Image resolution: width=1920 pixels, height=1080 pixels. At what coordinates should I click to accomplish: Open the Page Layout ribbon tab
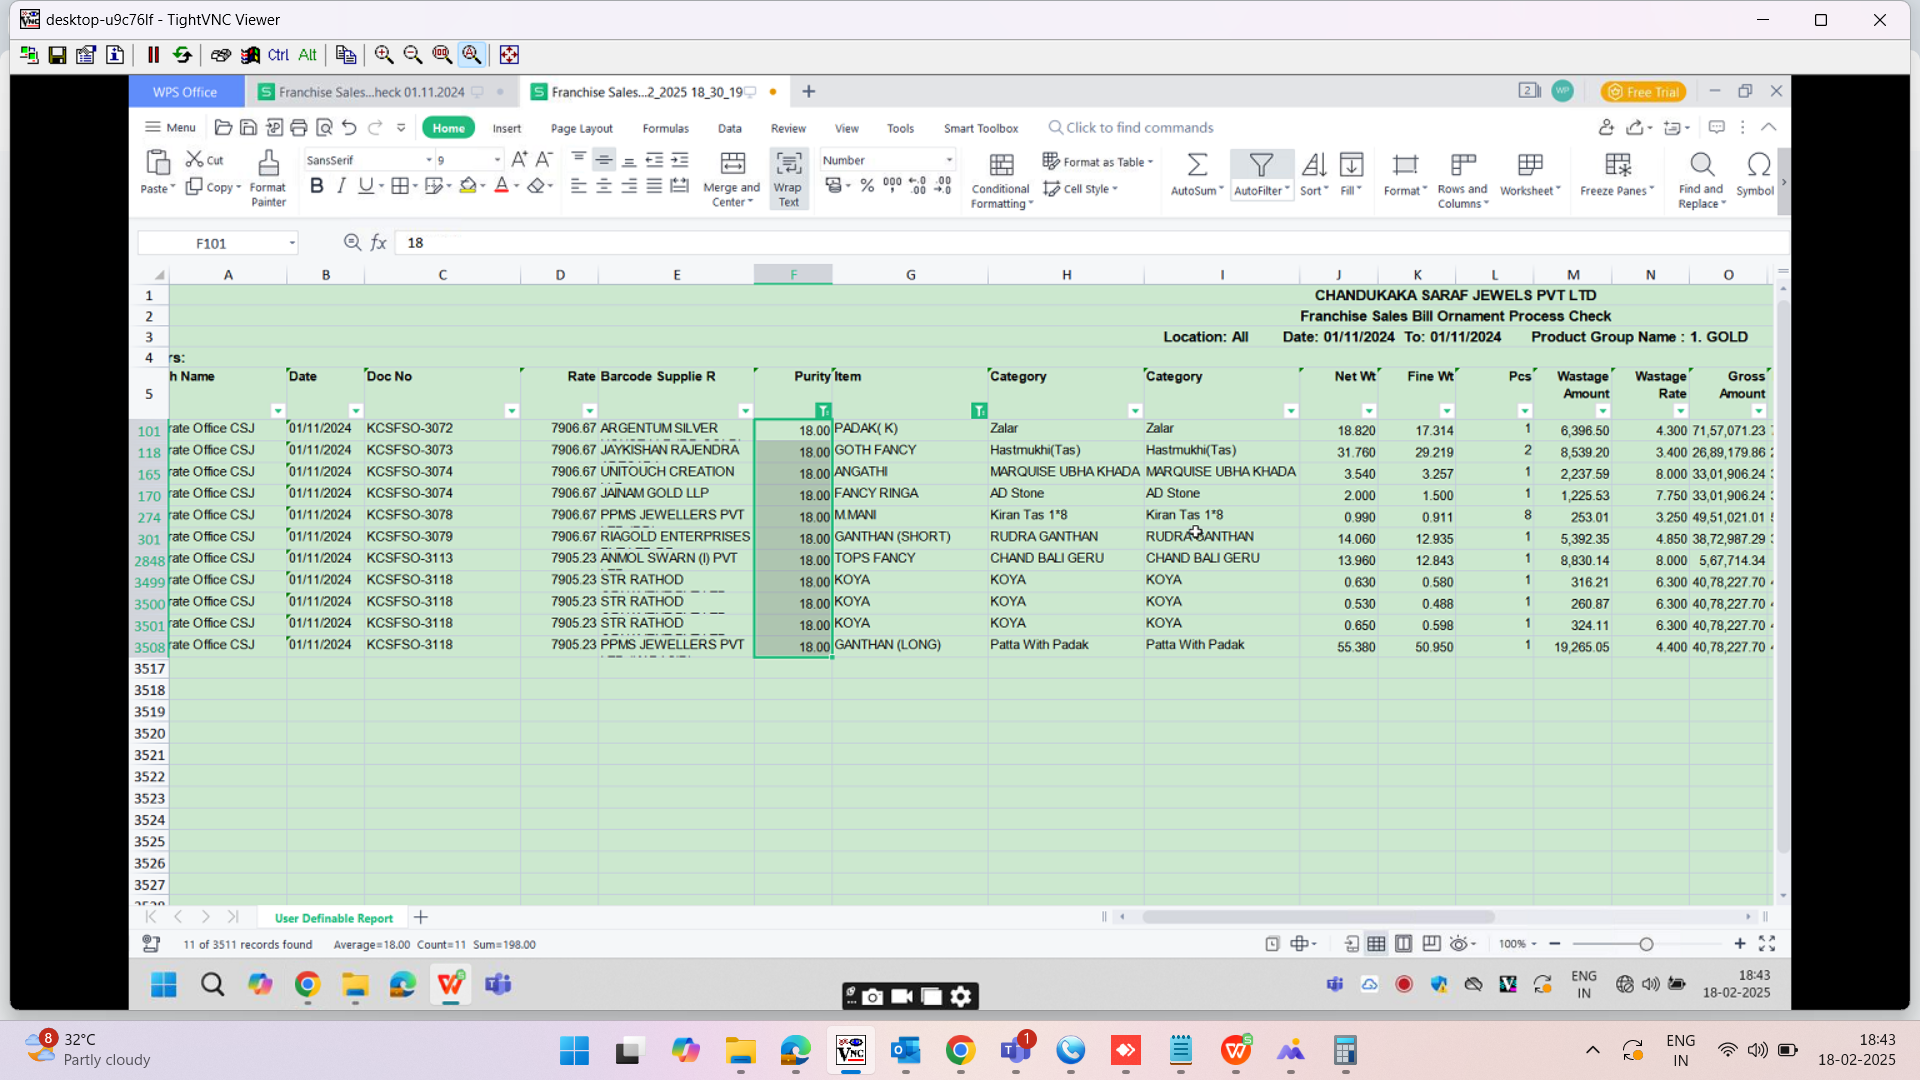(x=582, y=128)
